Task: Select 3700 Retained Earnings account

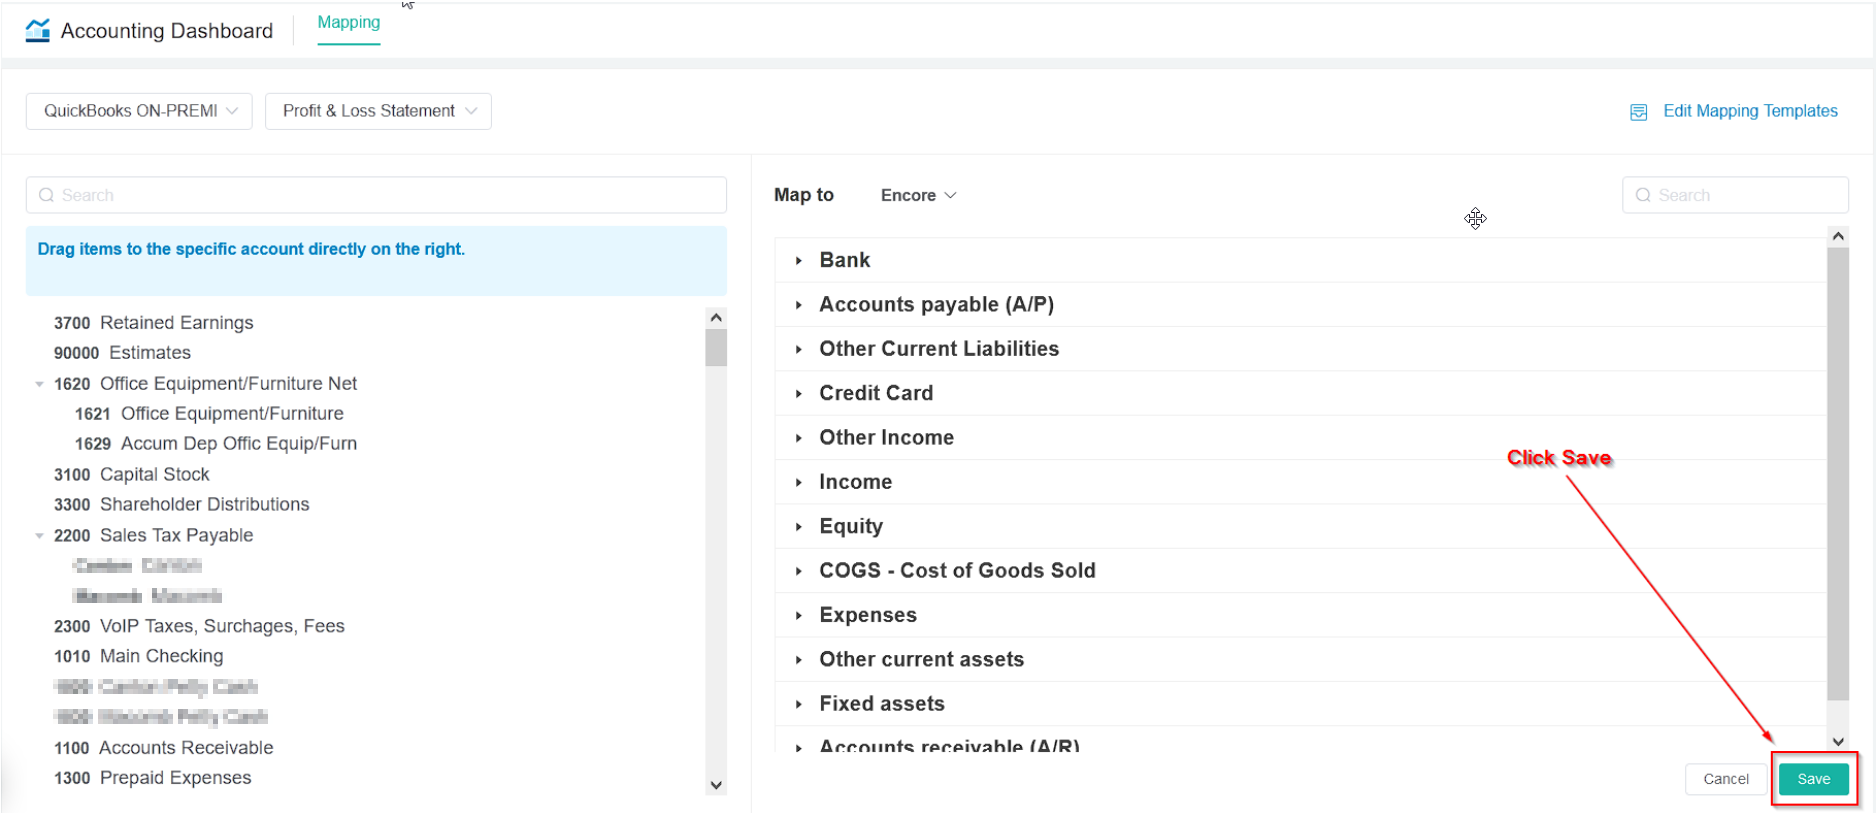Action: click(154, 323)
